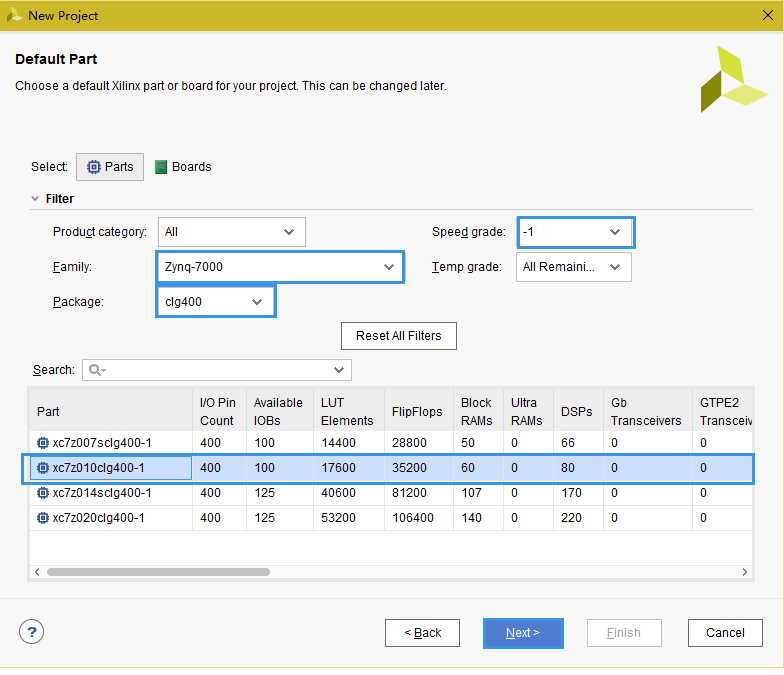Click DSPs value 220
The width and height of the screenshot is (784, 675).
(x=572, y=518)
